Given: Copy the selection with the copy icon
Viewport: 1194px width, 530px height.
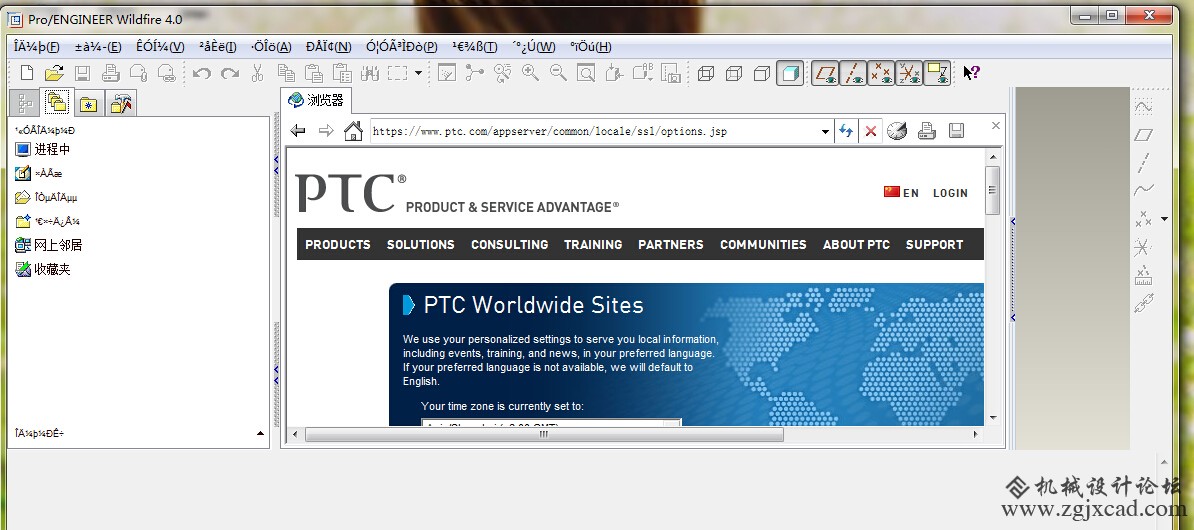Looking at the screenshot, I should pos(286,73).
